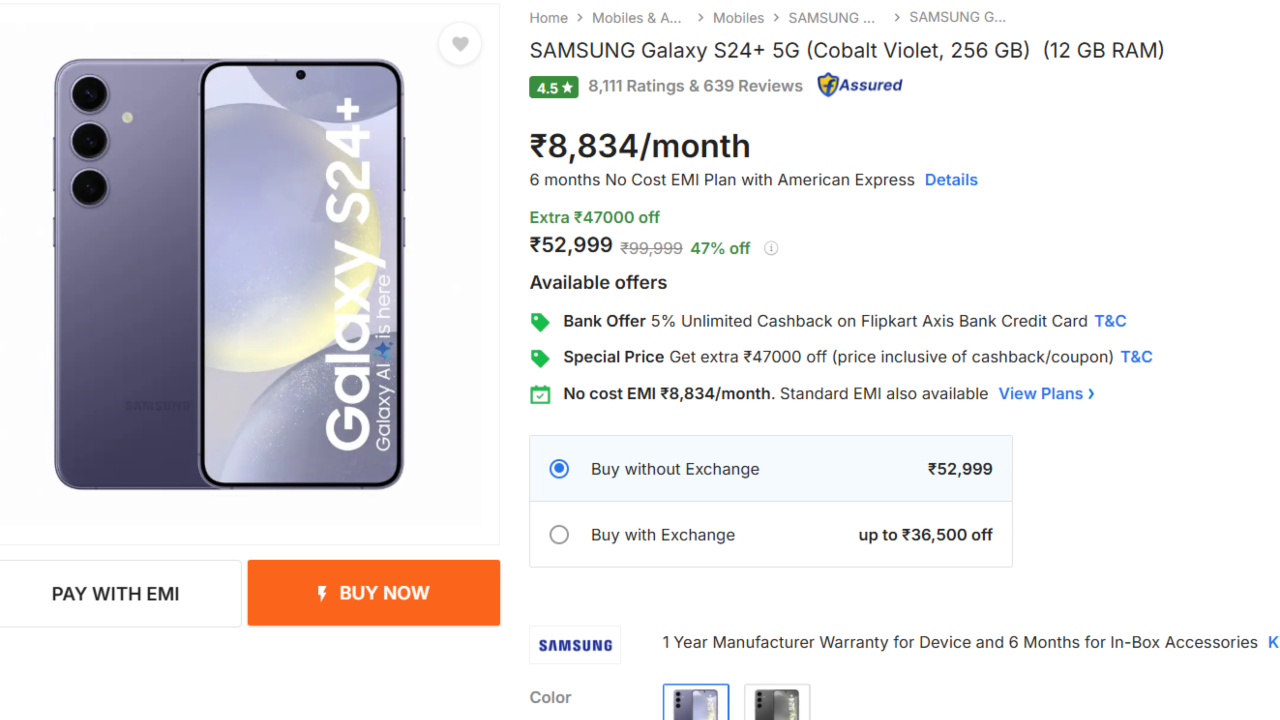Viewport: 1280px width, 720px height.
Task: Click the PAY WITH EMI button
Action: pyautogui.click(x=116, y=594)
